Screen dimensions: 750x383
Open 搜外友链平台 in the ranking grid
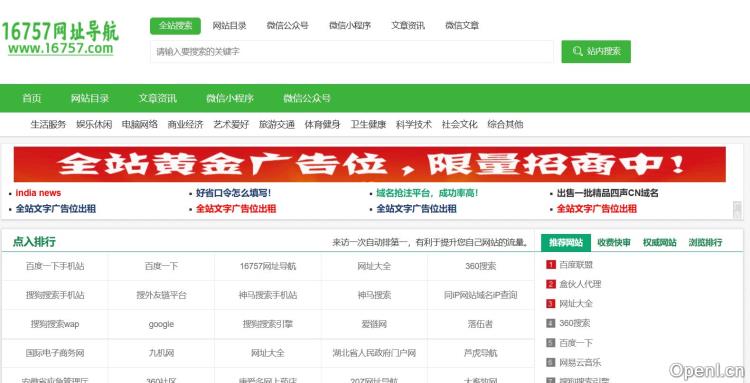click(x=161, y=295)
